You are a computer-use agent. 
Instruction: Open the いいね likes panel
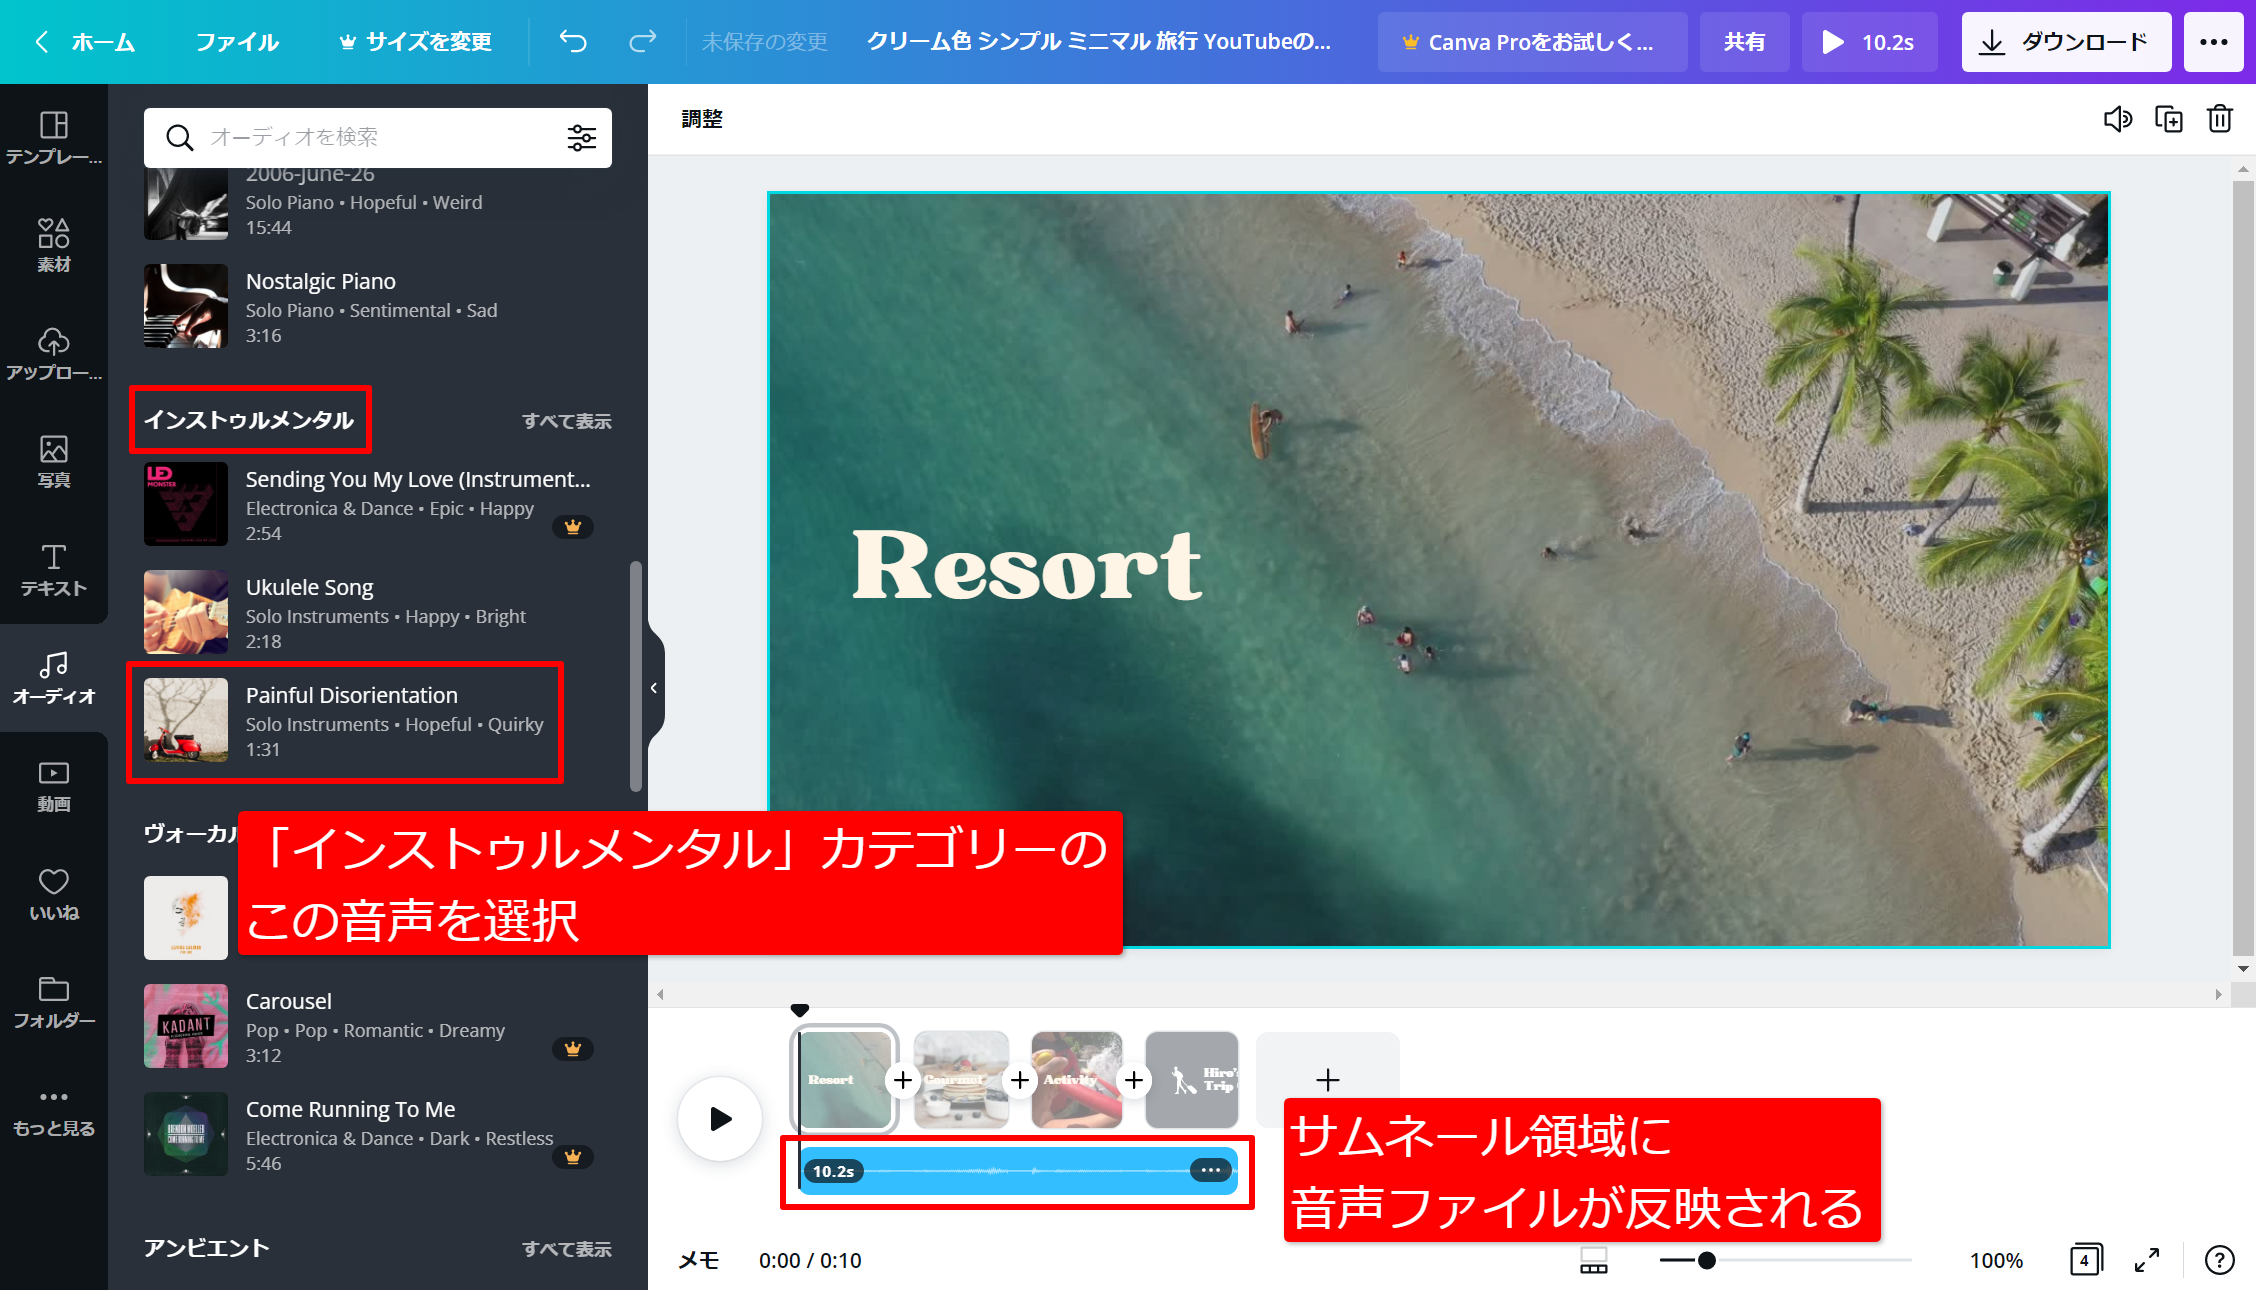54,894
